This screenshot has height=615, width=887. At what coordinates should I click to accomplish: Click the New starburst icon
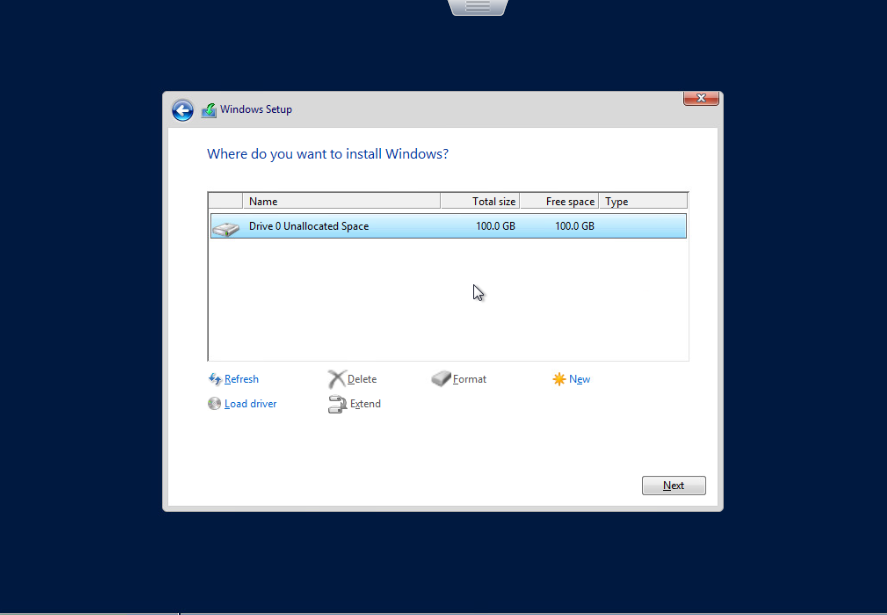(x=559, y=379)
